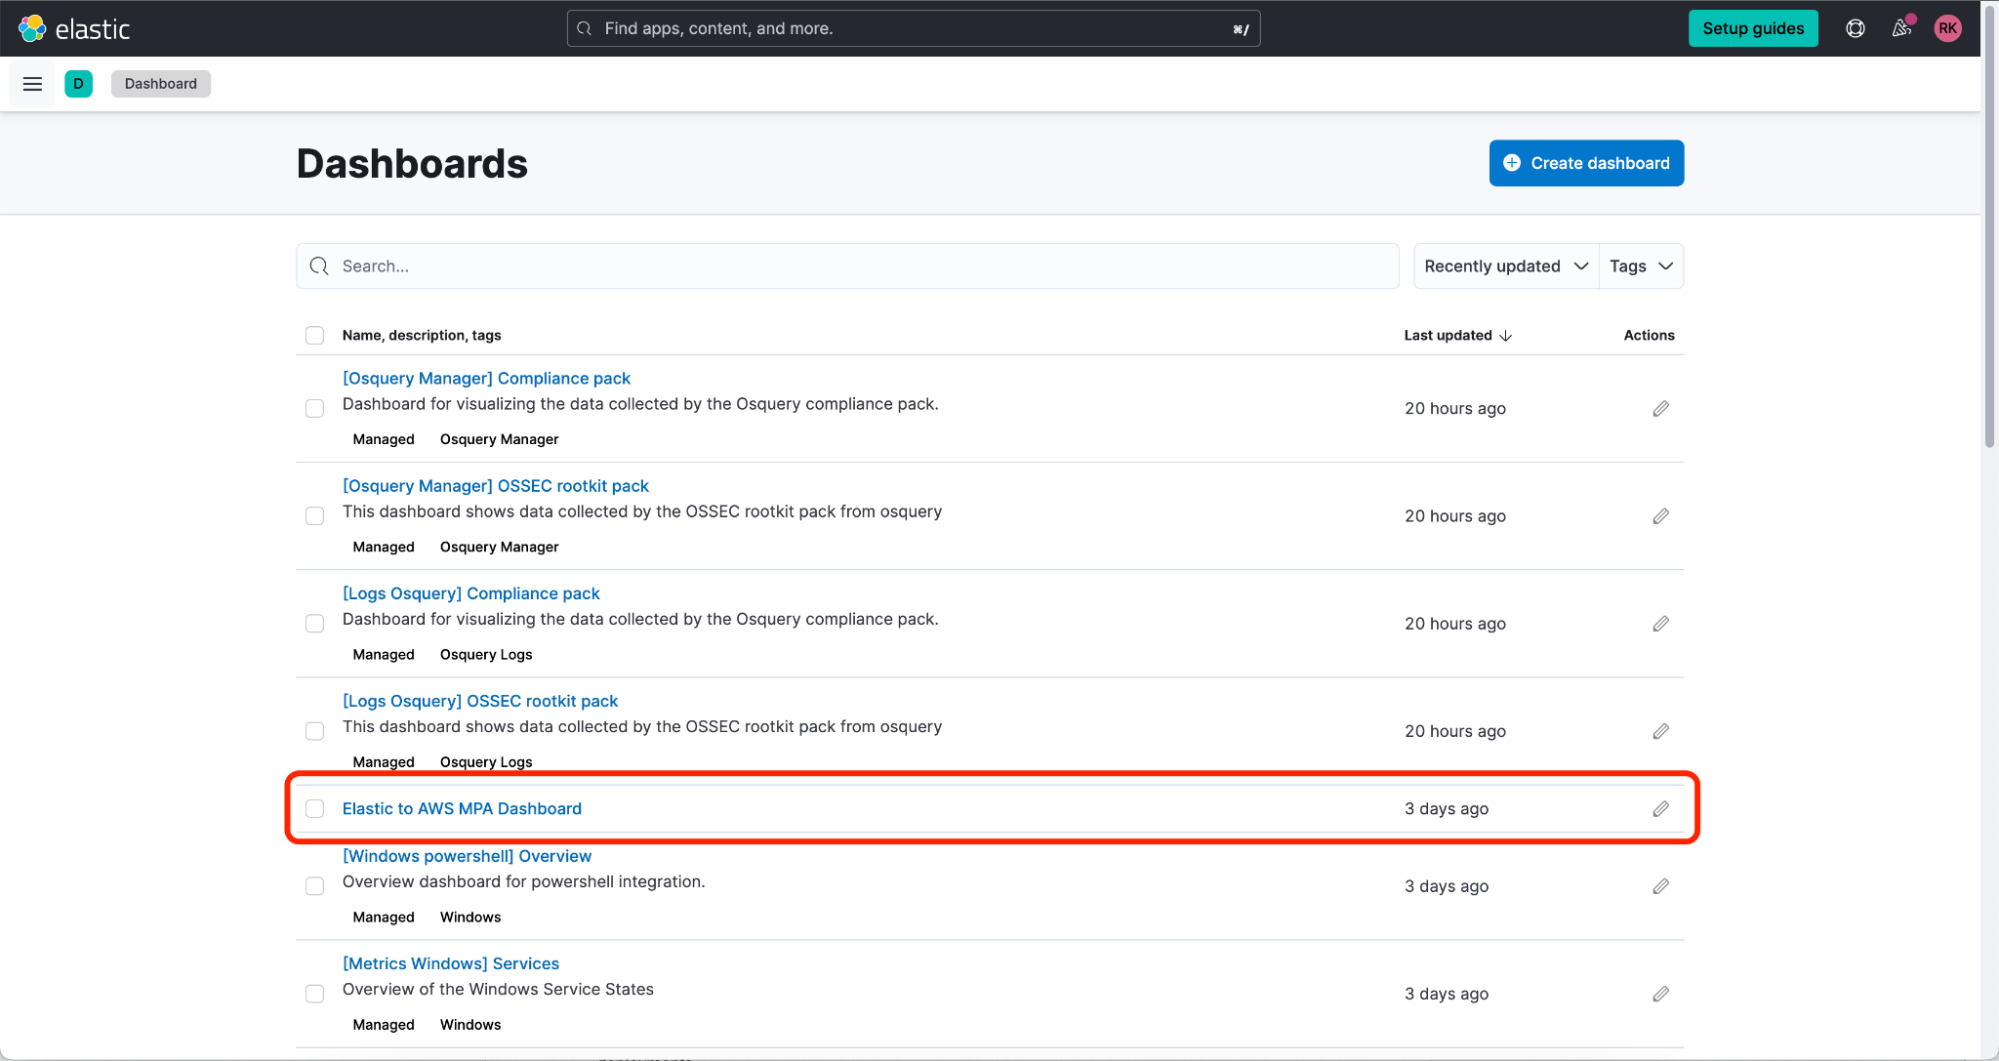Open the hamburger navigation menu
The image size is (1999, 1061).
click(x=32, y=84)
